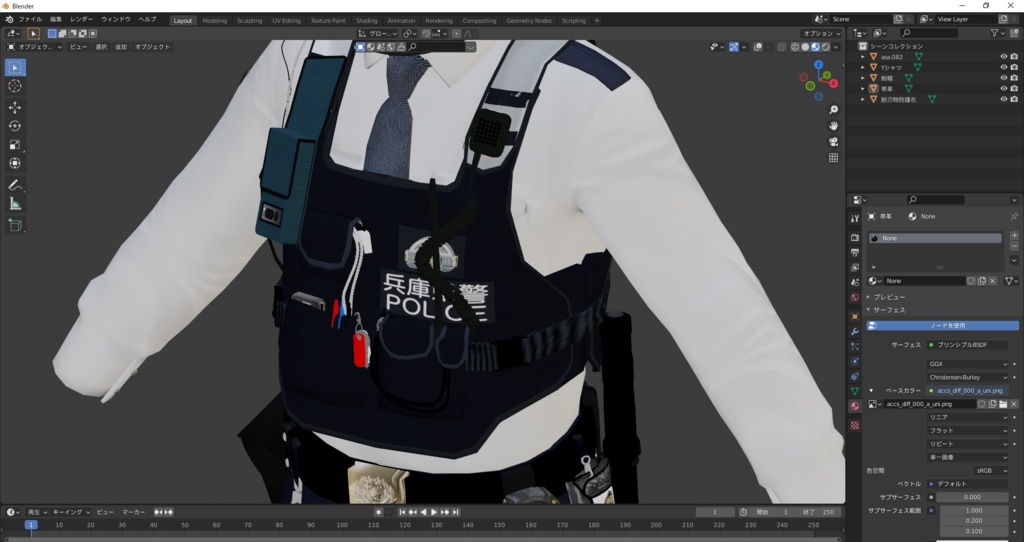1024x542 pixels.
Task: Switch to Wireframe viewport shading
Action: tap(795, 47)
